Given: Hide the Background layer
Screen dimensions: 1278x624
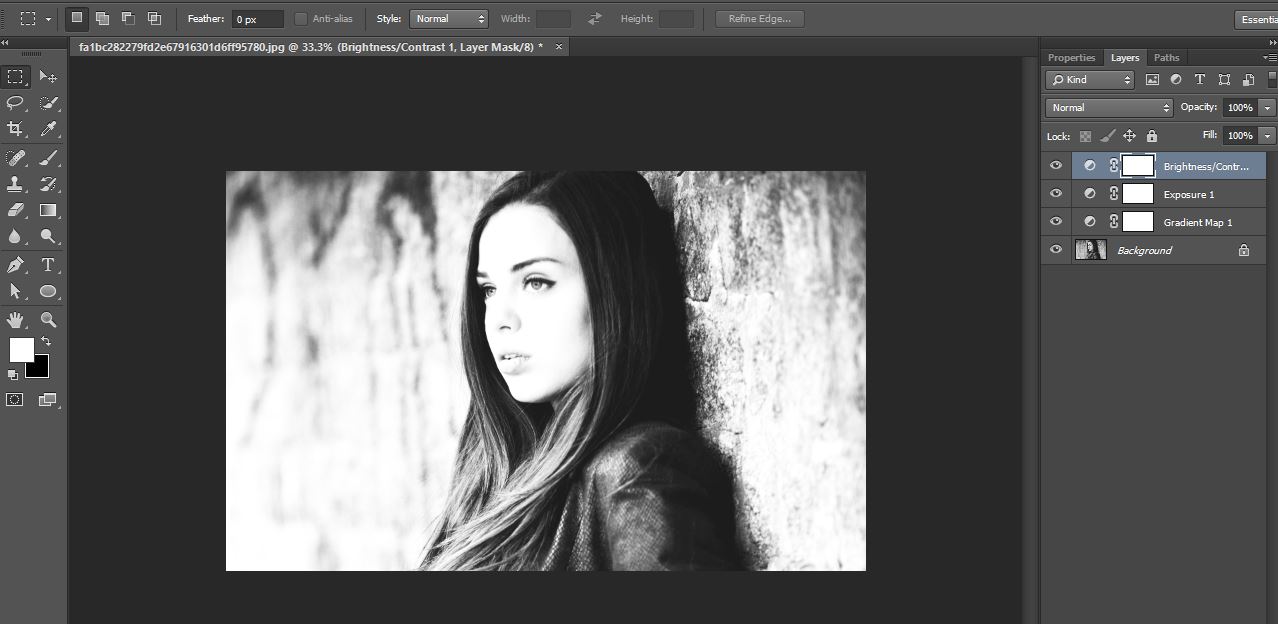Looking at the screenshot, I should [1056, 250].
